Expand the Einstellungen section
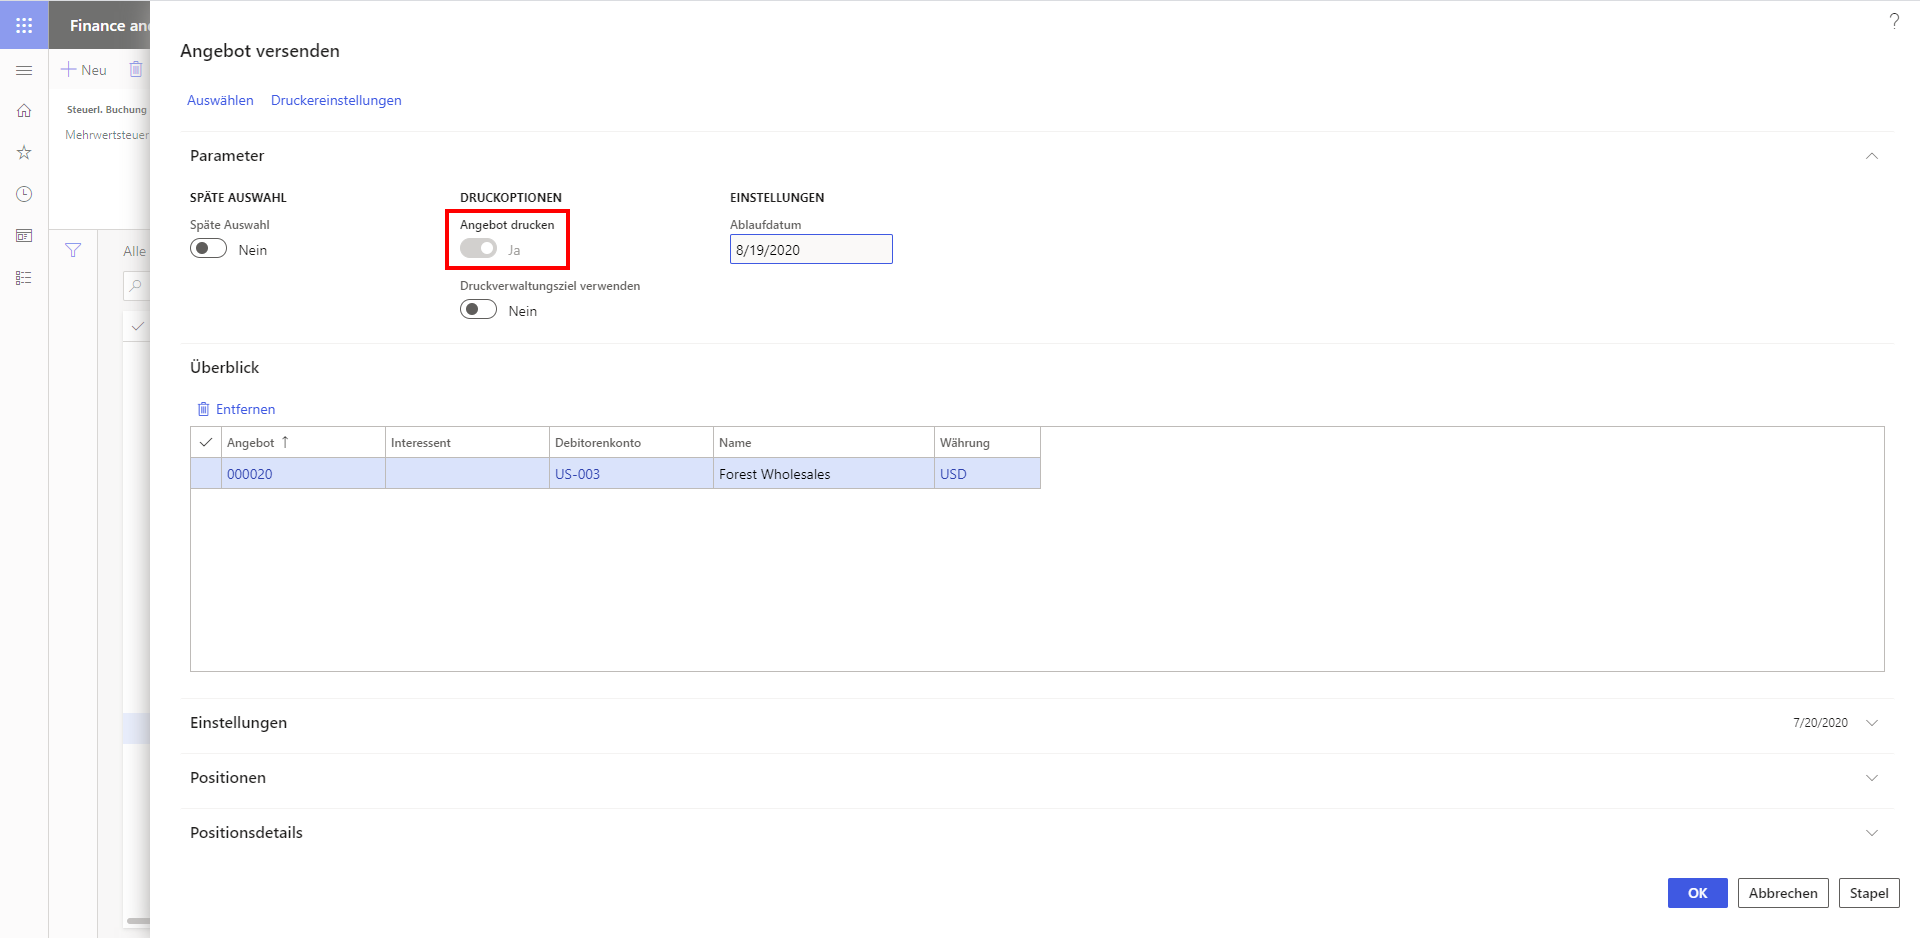 pyautogui.click(x=1871, y=723)
